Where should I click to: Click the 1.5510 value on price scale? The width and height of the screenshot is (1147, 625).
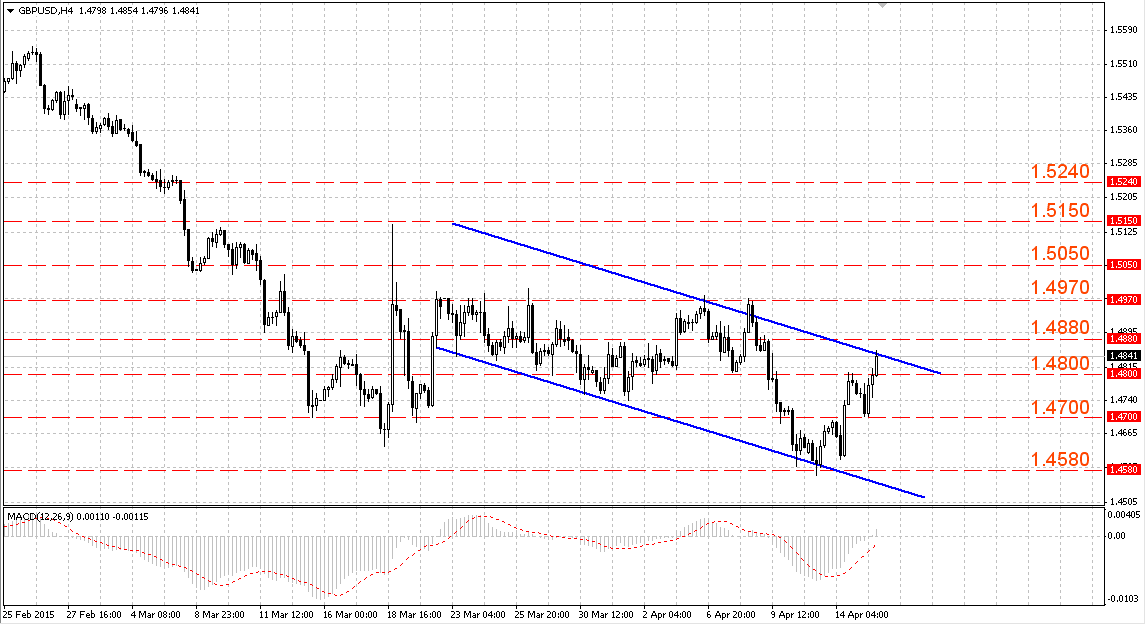[x=1124, y=64]
